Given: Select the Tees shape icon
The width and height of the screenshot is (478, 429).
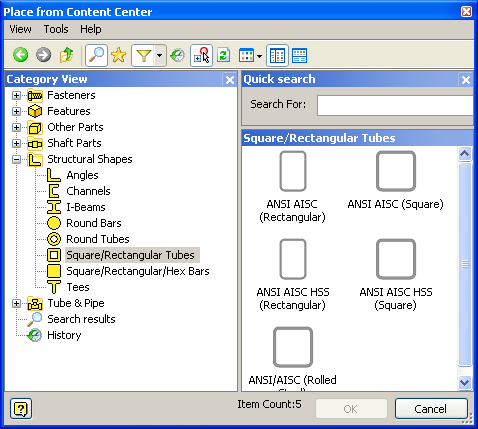Looking at the screenshot, I should click(x=54, y=287).
